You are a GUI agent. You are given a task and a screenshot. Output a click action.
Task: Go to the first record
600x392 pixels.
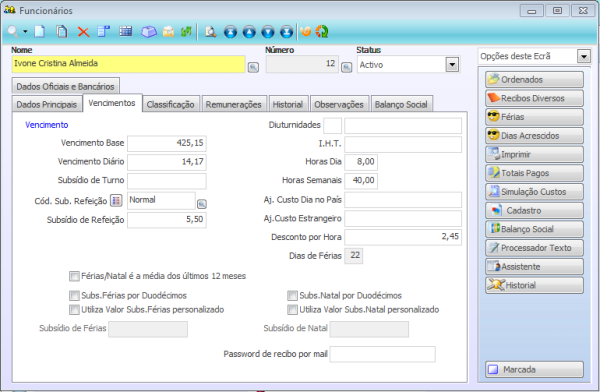[230, 32]
